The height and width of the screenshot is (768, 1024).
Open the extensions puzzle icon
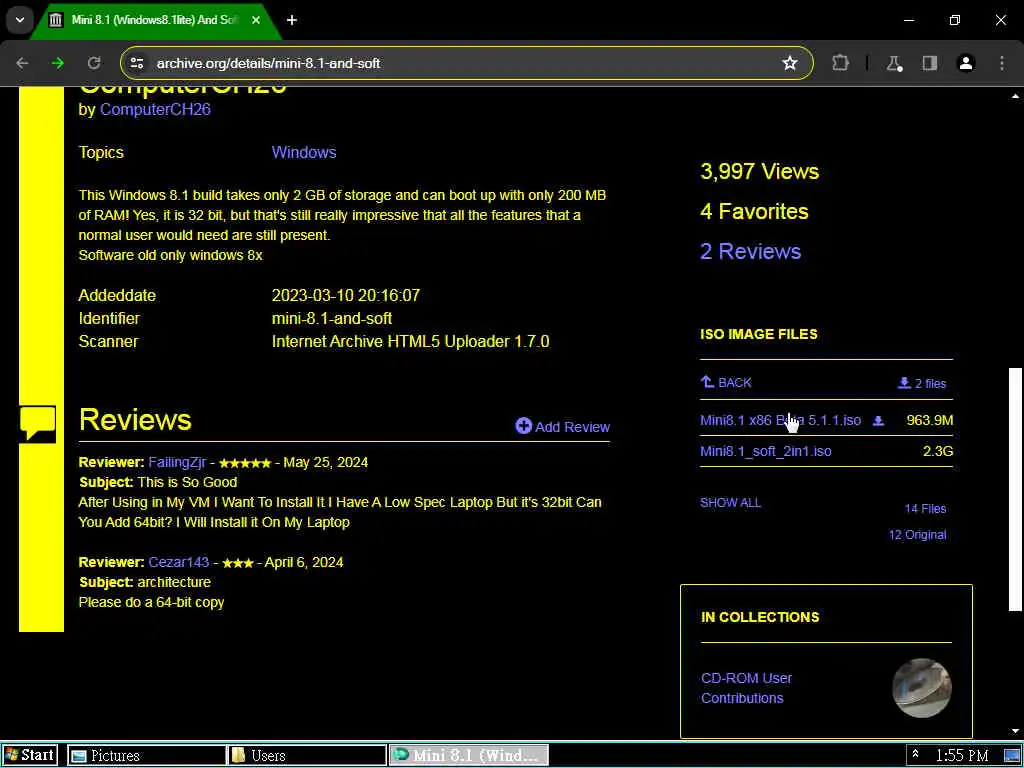pos(840,63)
